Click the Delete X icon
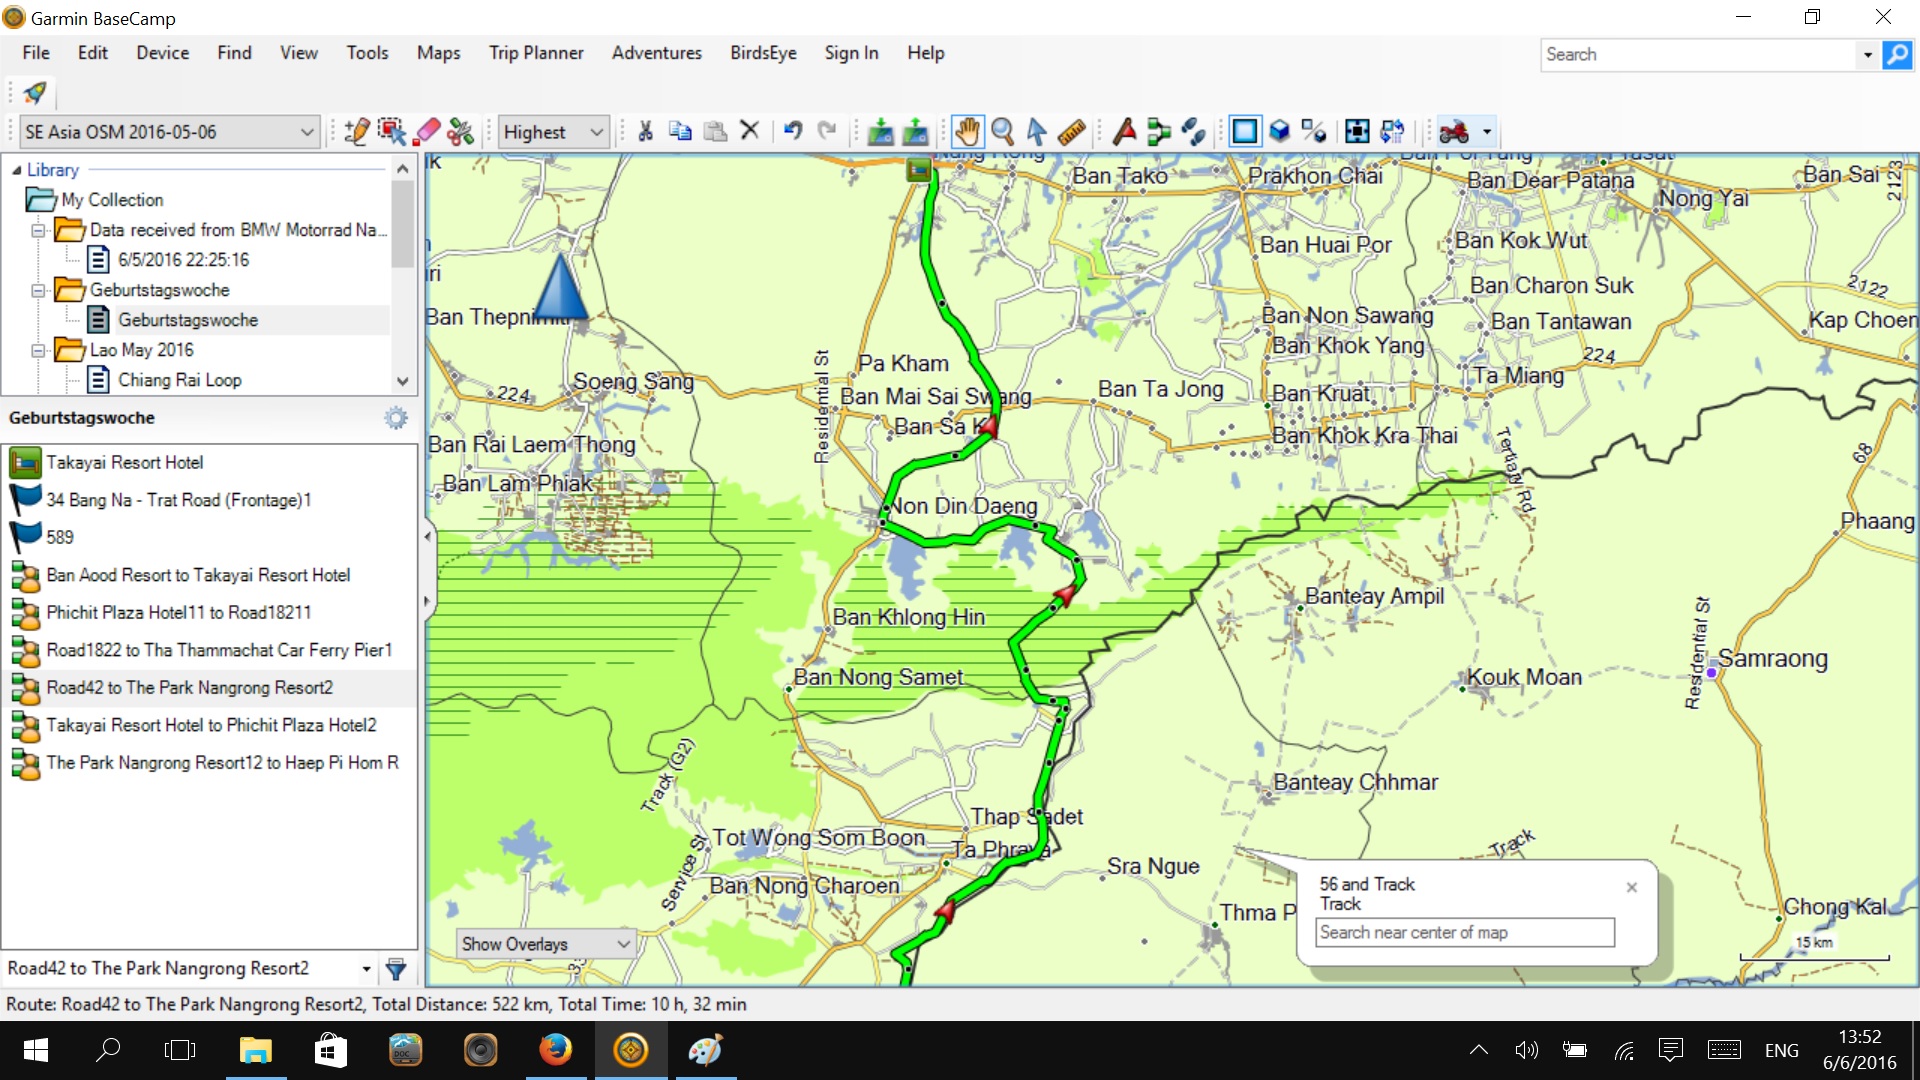Screen dimensions: 1920x1080 pyautogui.click(x=749, y=131)
